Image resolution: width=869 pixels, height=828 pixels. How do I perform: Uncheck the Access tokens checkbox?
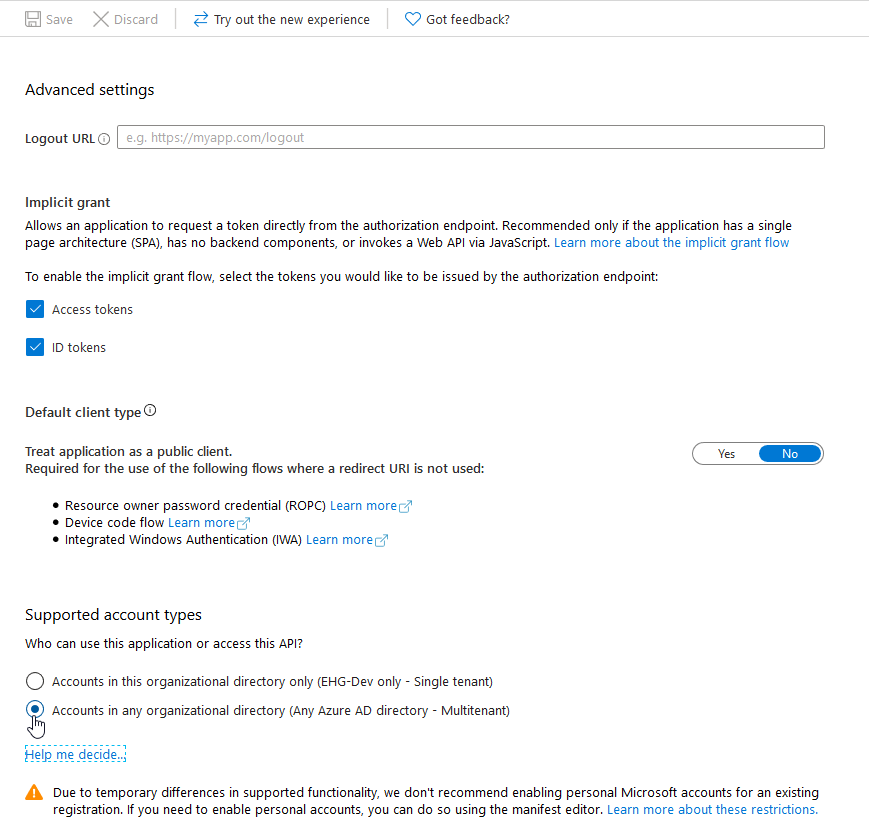click(x=34, y=309)
